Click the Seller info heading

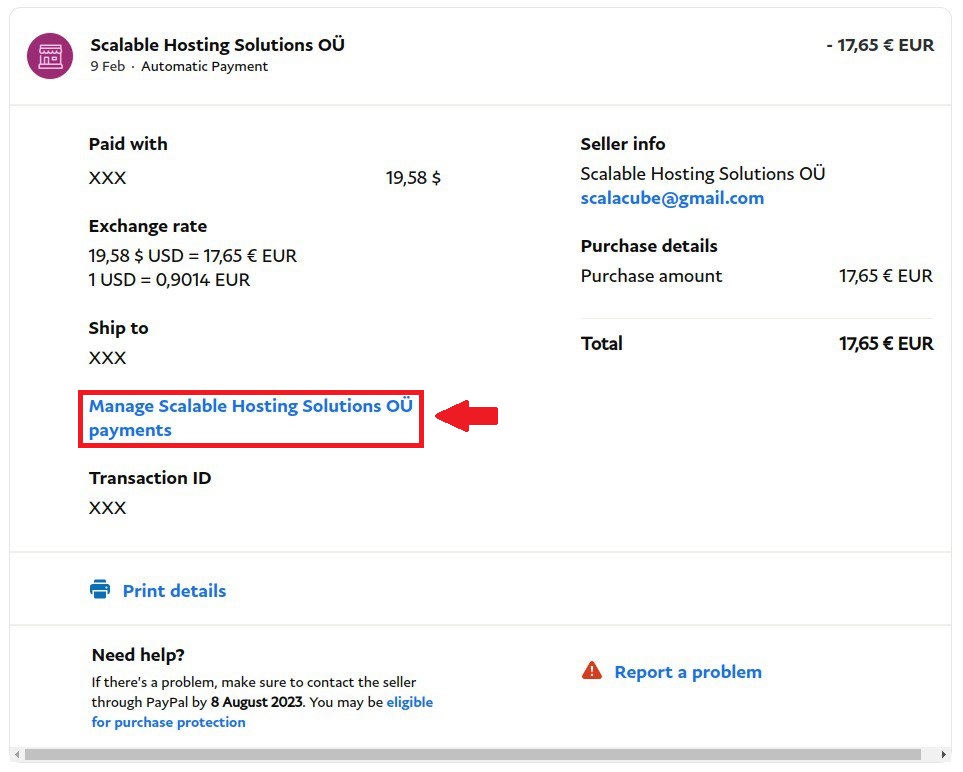622,143
